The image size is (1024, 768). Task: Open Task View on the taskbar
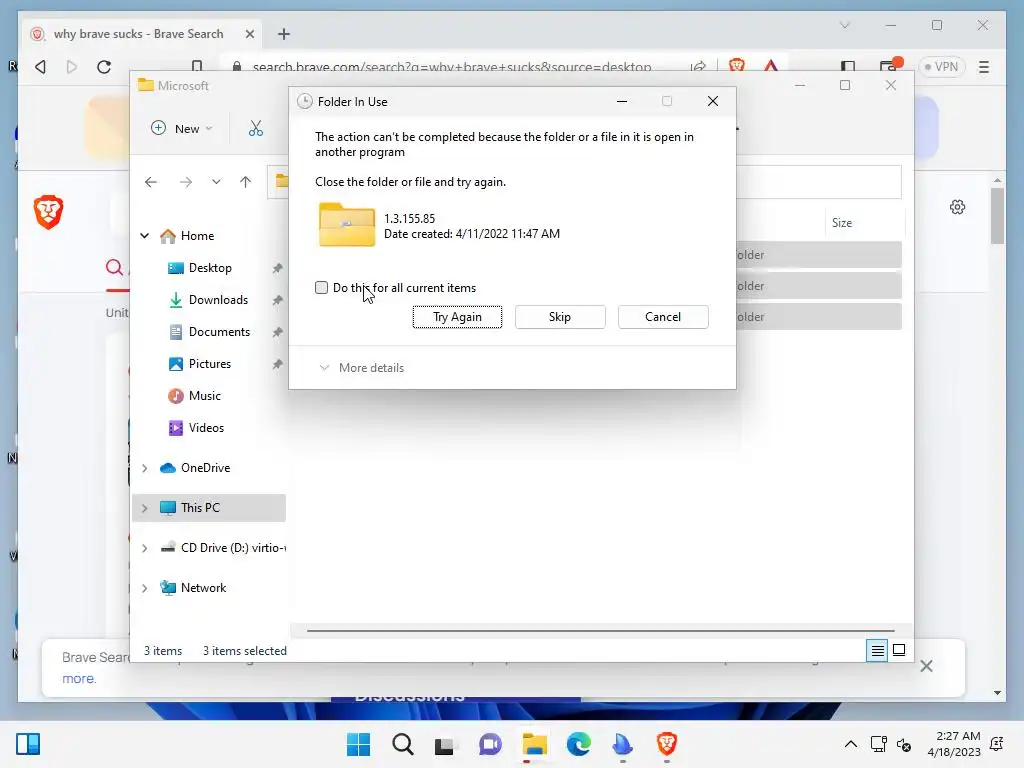[x=445, y=744]
